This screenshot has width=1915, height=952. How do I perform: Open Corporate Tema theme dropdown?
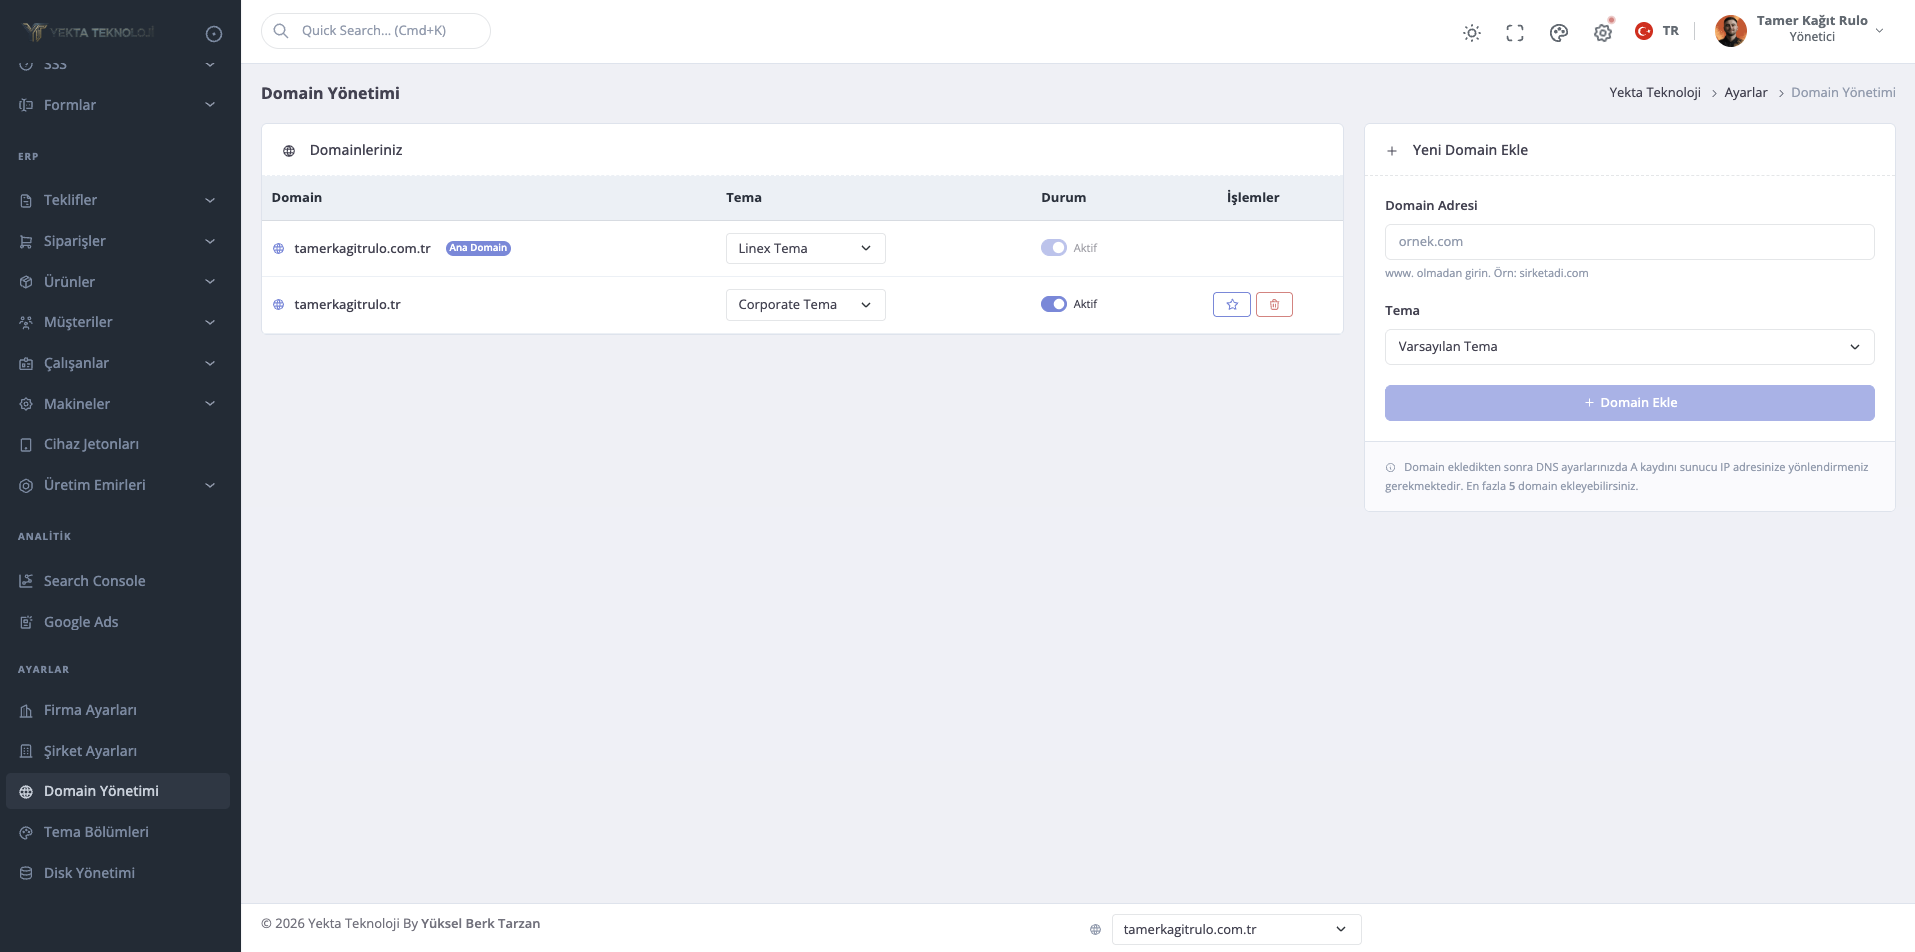point(805,305)
